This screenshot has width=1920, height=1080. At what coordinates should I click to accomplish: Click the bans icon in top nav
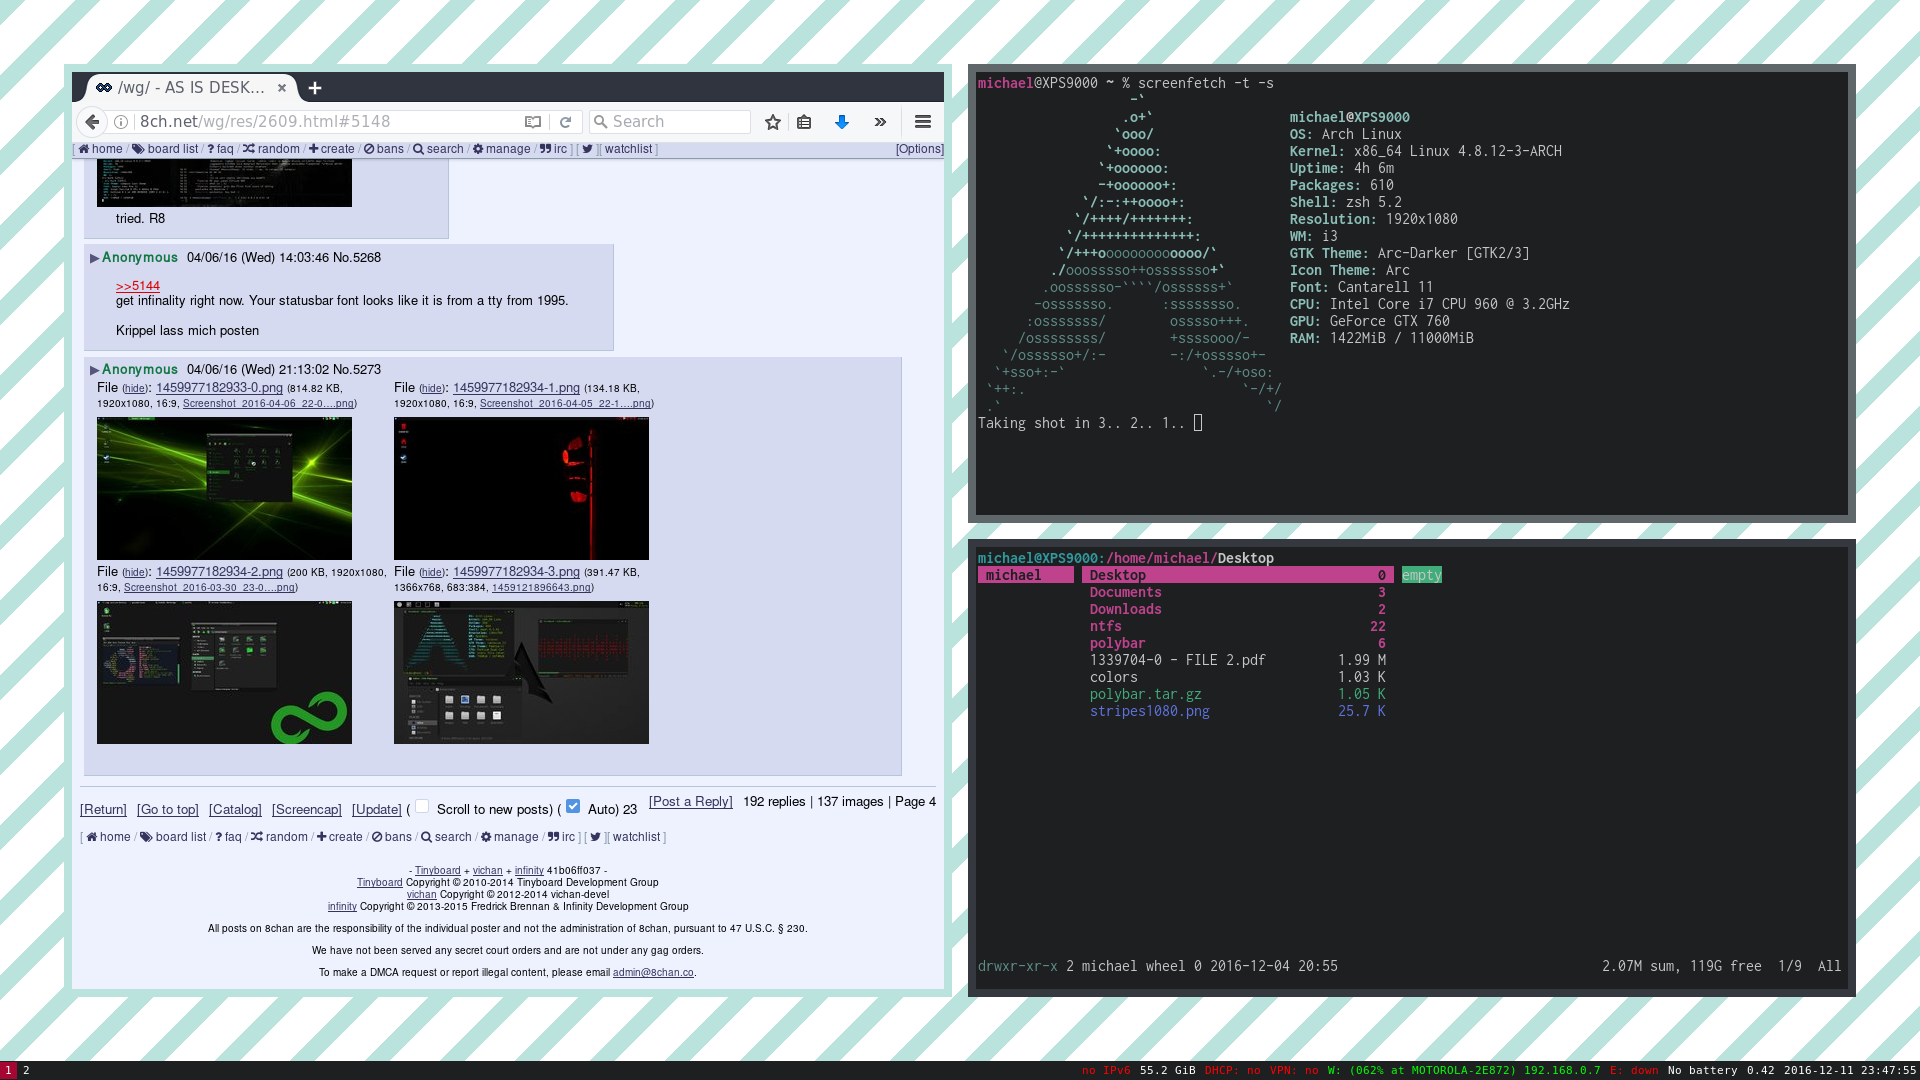coord(369,149)
